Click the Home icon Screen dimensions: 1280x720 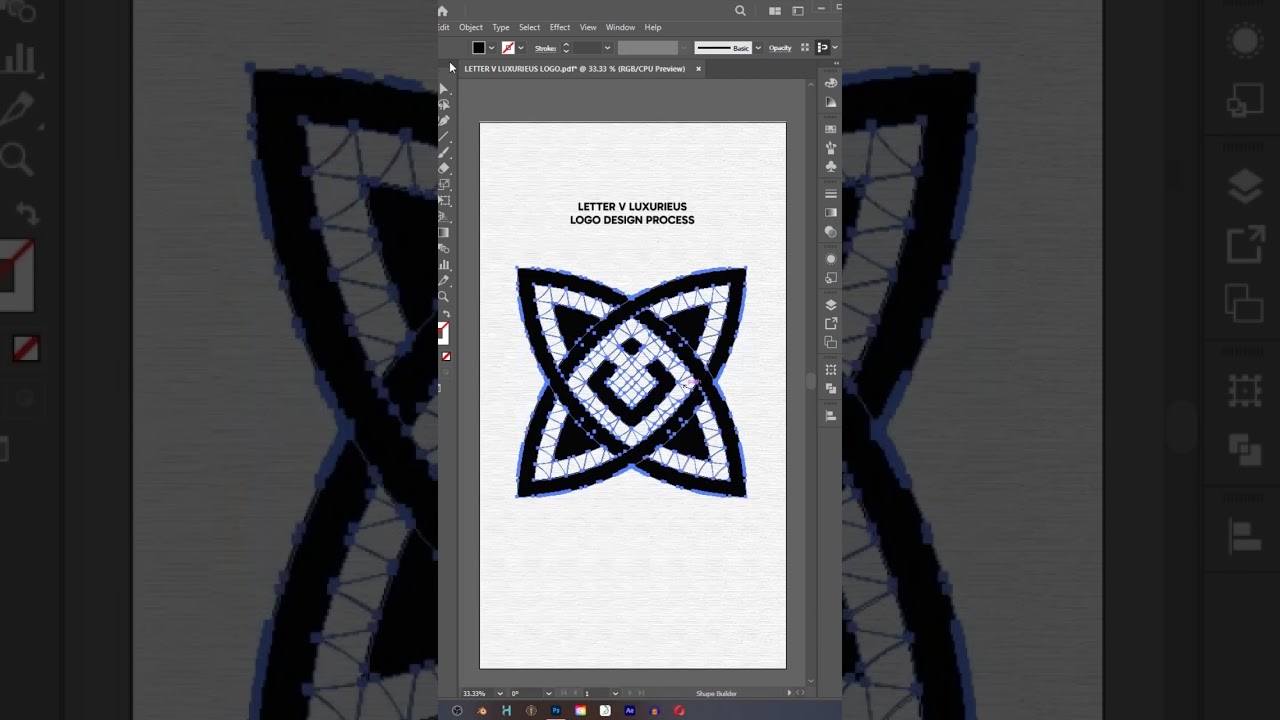point(443,11)
